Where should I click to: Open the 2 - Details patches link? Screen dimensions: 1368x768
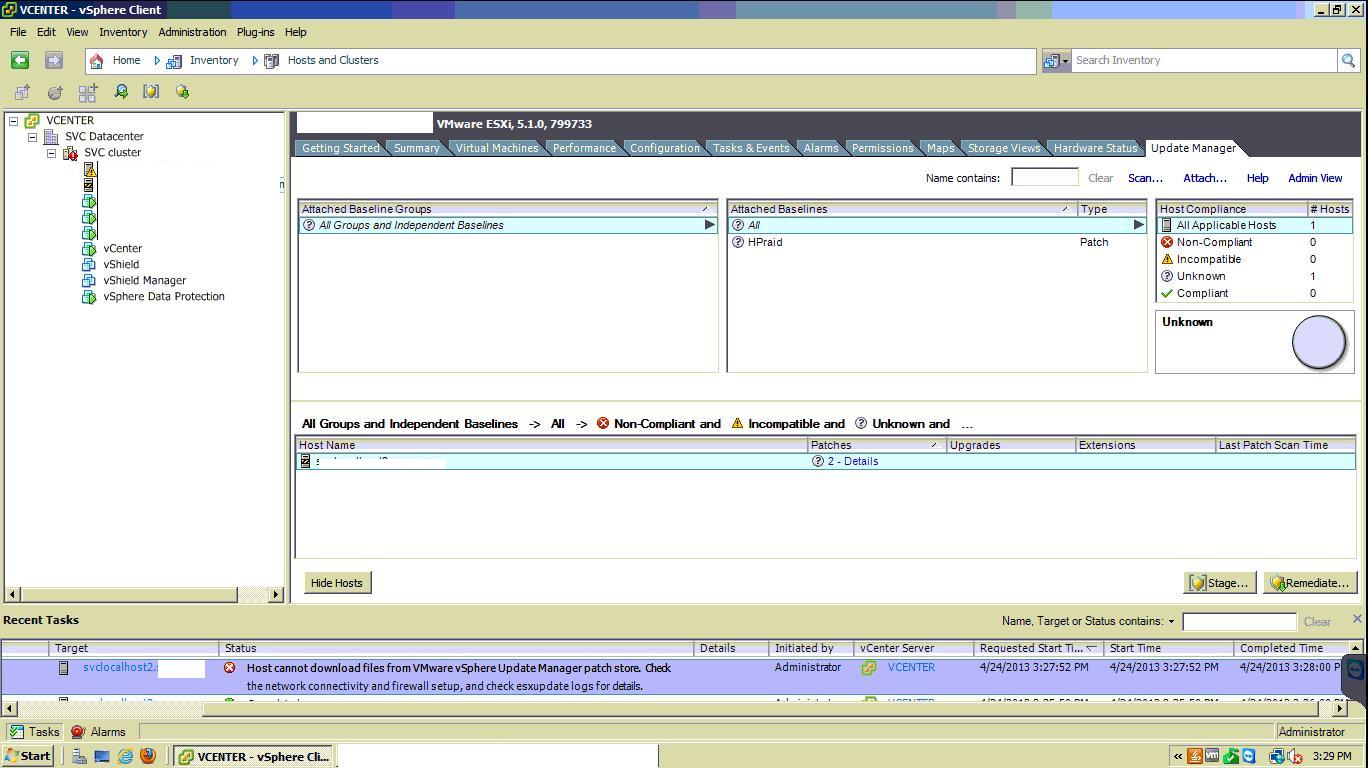click(x=853, y=461)
